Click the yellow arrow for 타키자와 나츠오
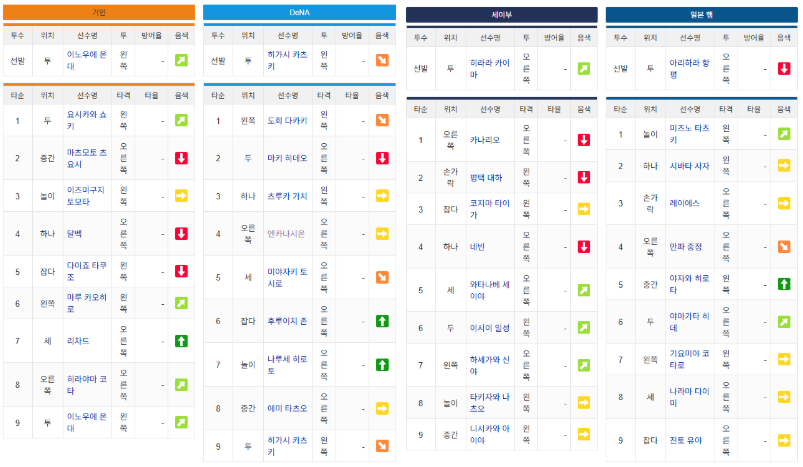The image size is (803, 467). tap(584, 403)
